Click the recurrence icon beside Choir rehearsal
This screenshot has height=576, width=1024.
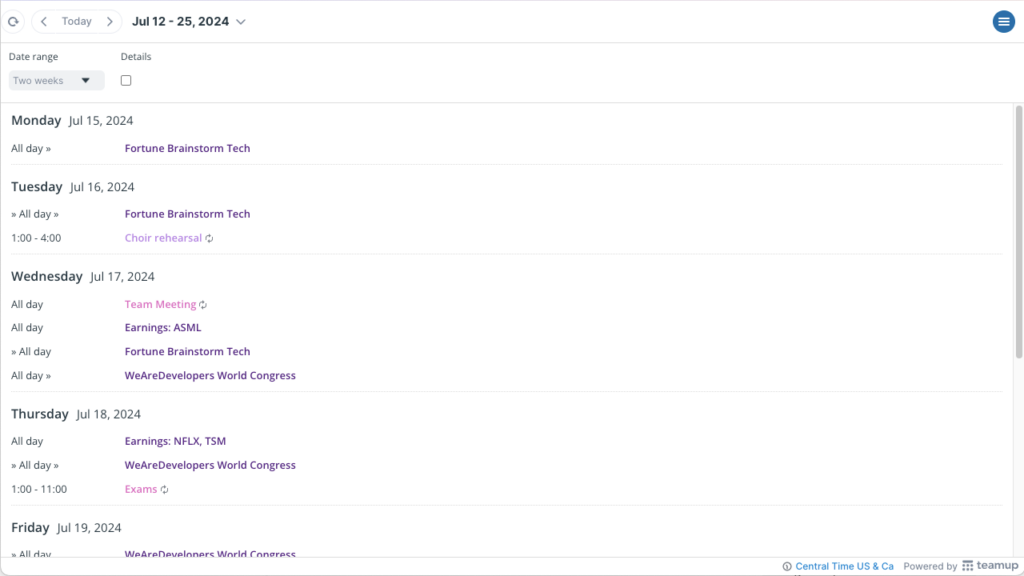pos(208,238)
